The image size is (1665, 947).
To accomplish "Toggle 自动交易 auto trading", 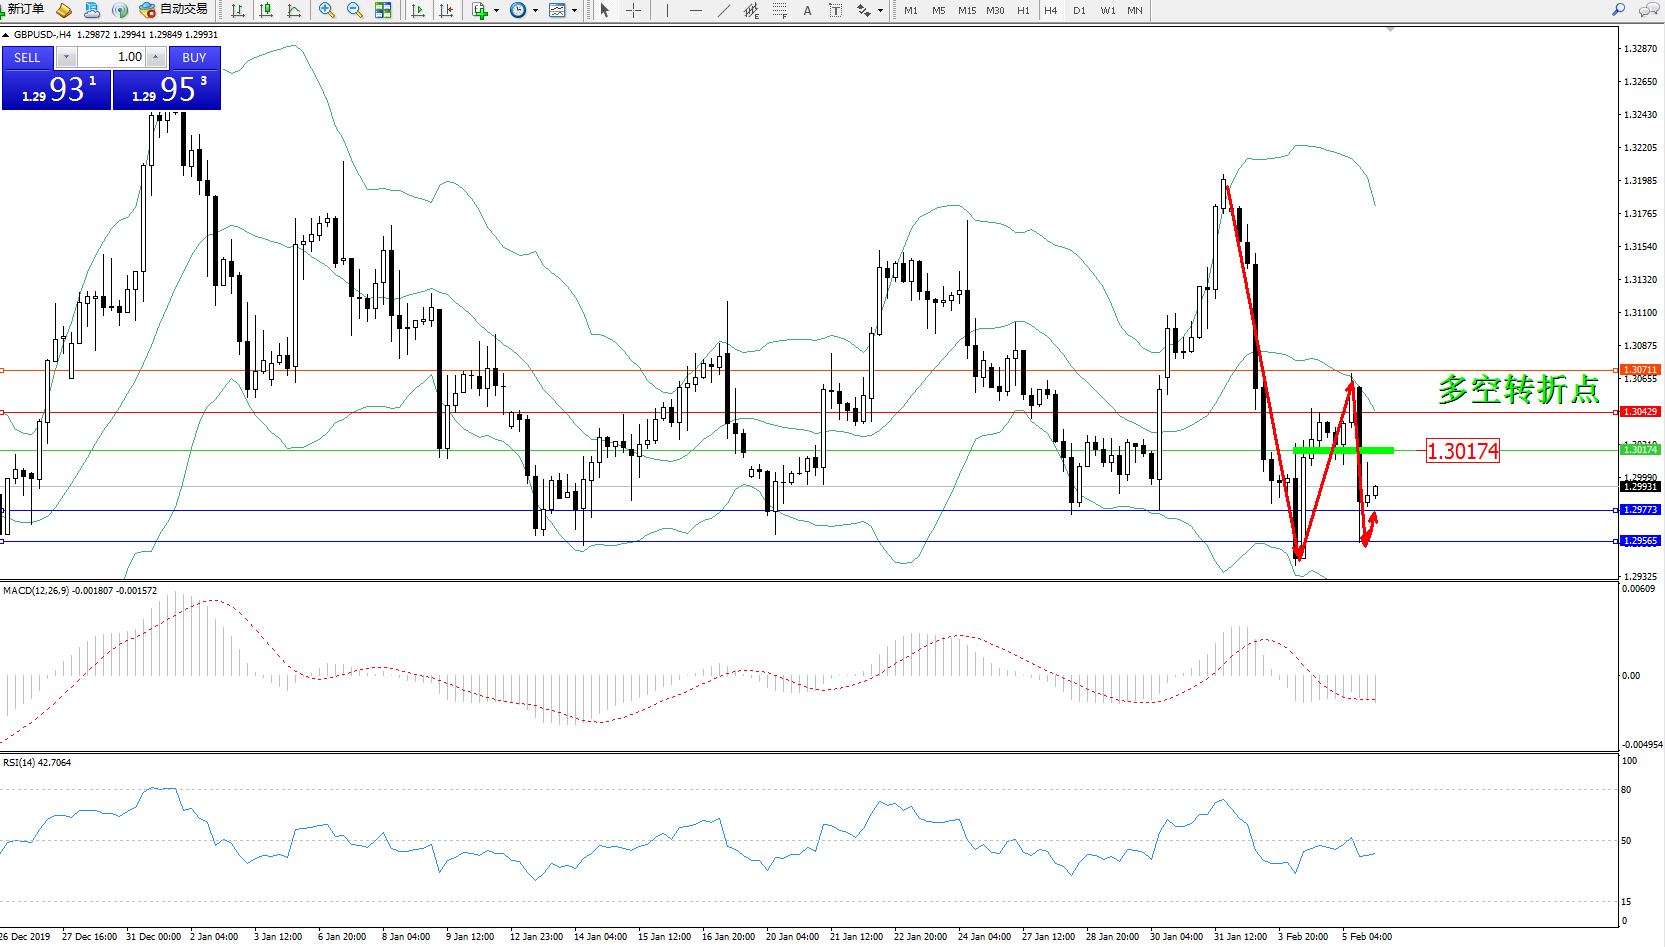I will point(174,10).
